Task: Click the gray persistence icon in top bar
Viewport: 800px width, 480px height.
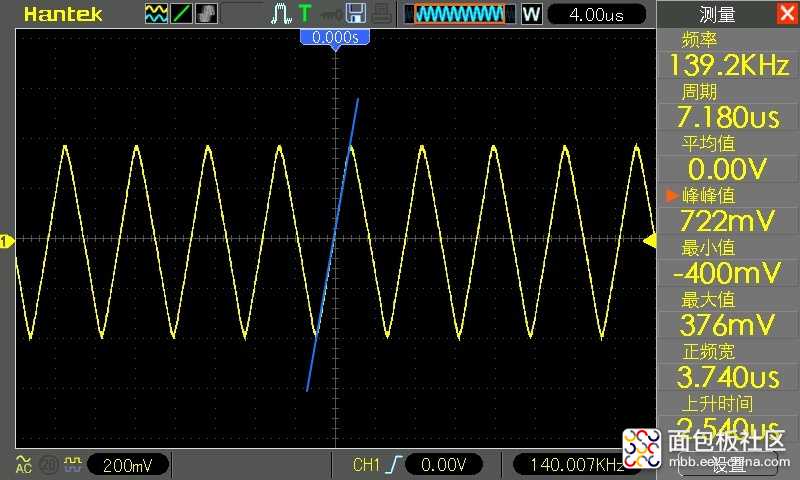Action: tap(206, 14)
